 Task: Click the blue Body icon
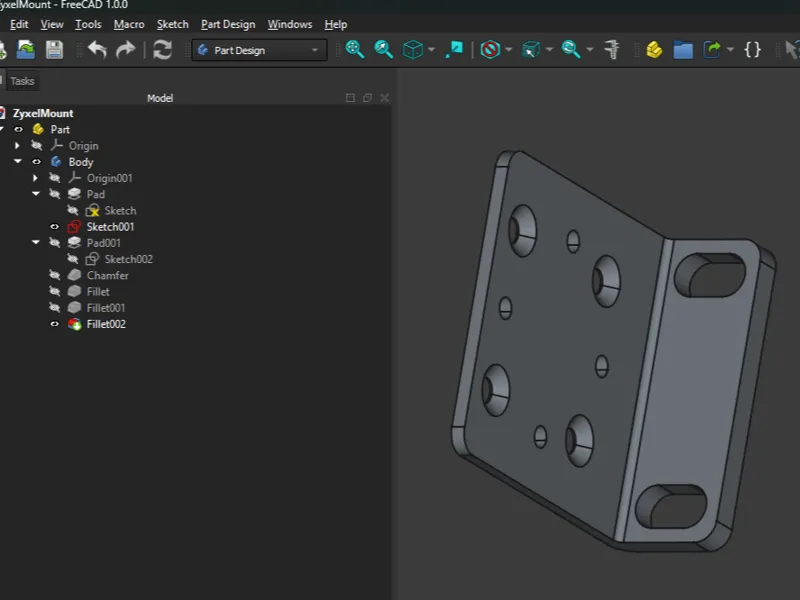pos(56,162)
